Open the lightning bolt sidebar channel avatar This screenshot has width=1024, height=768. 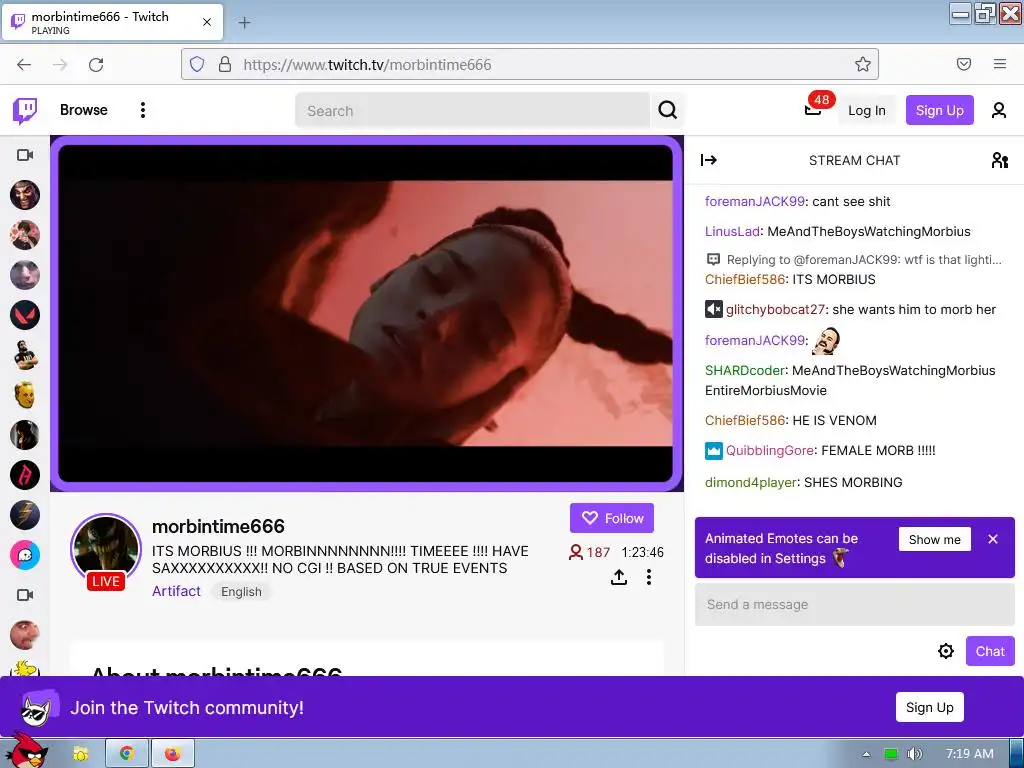coord(25,515)
